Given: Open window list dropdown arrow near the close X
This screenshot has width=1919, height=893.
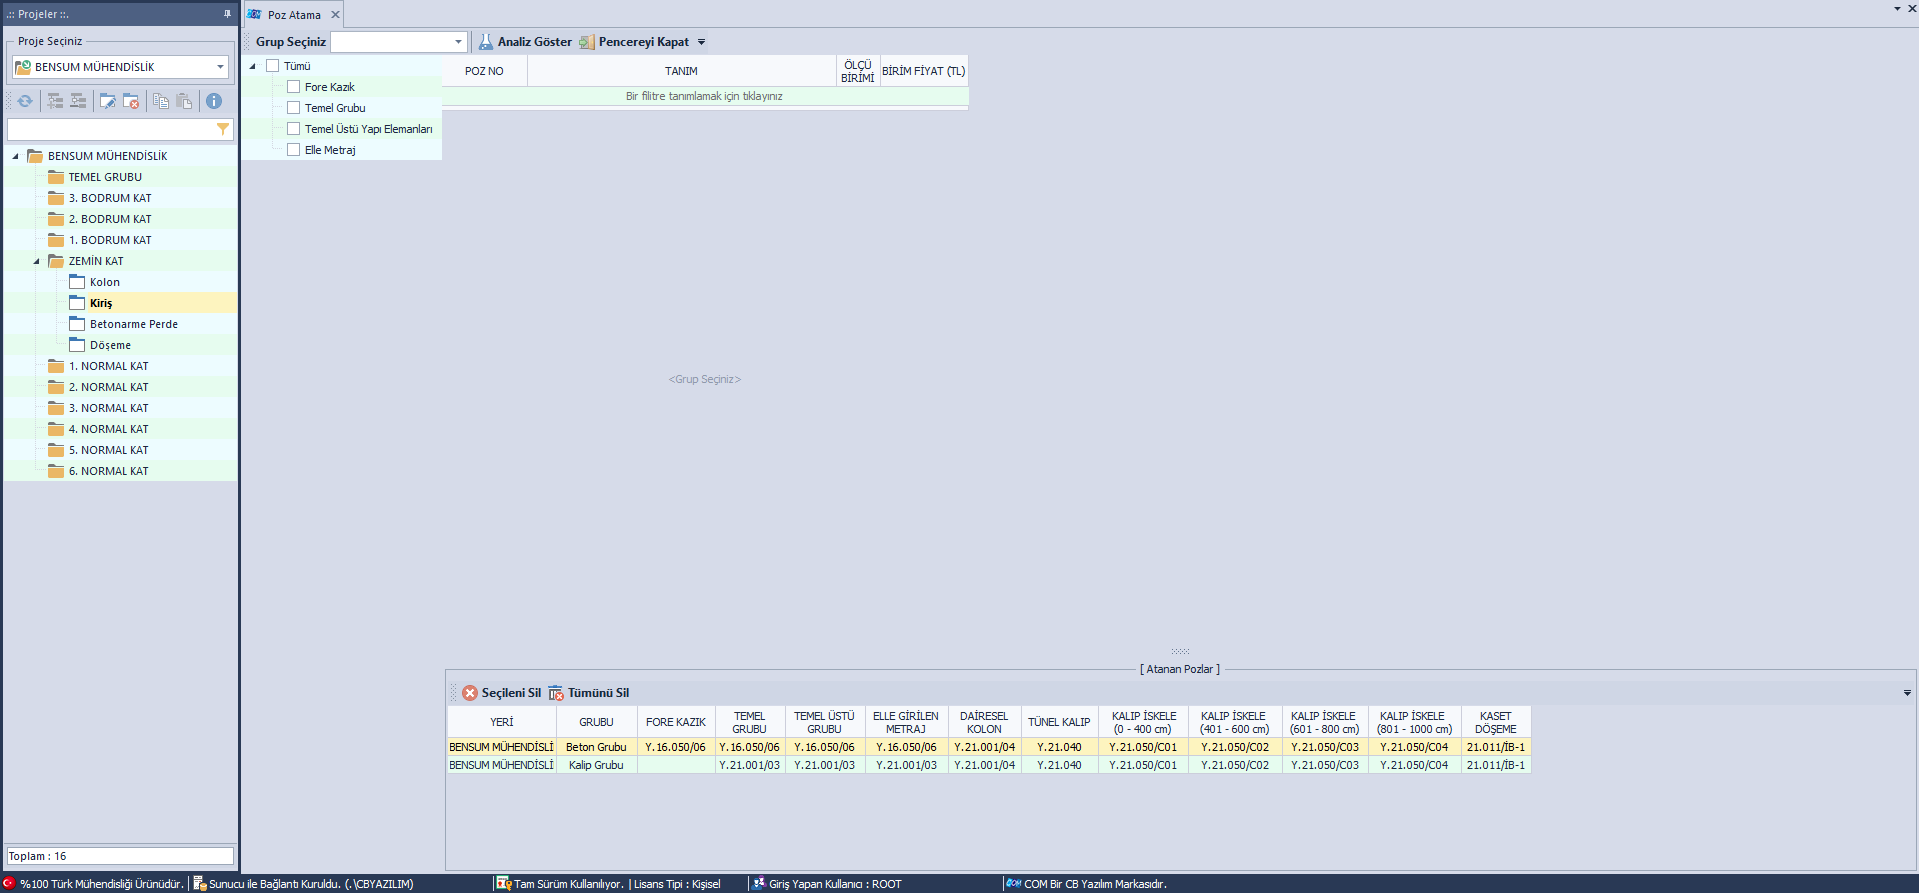Looking at the screenshot, I should click(x=1897, y=8).
